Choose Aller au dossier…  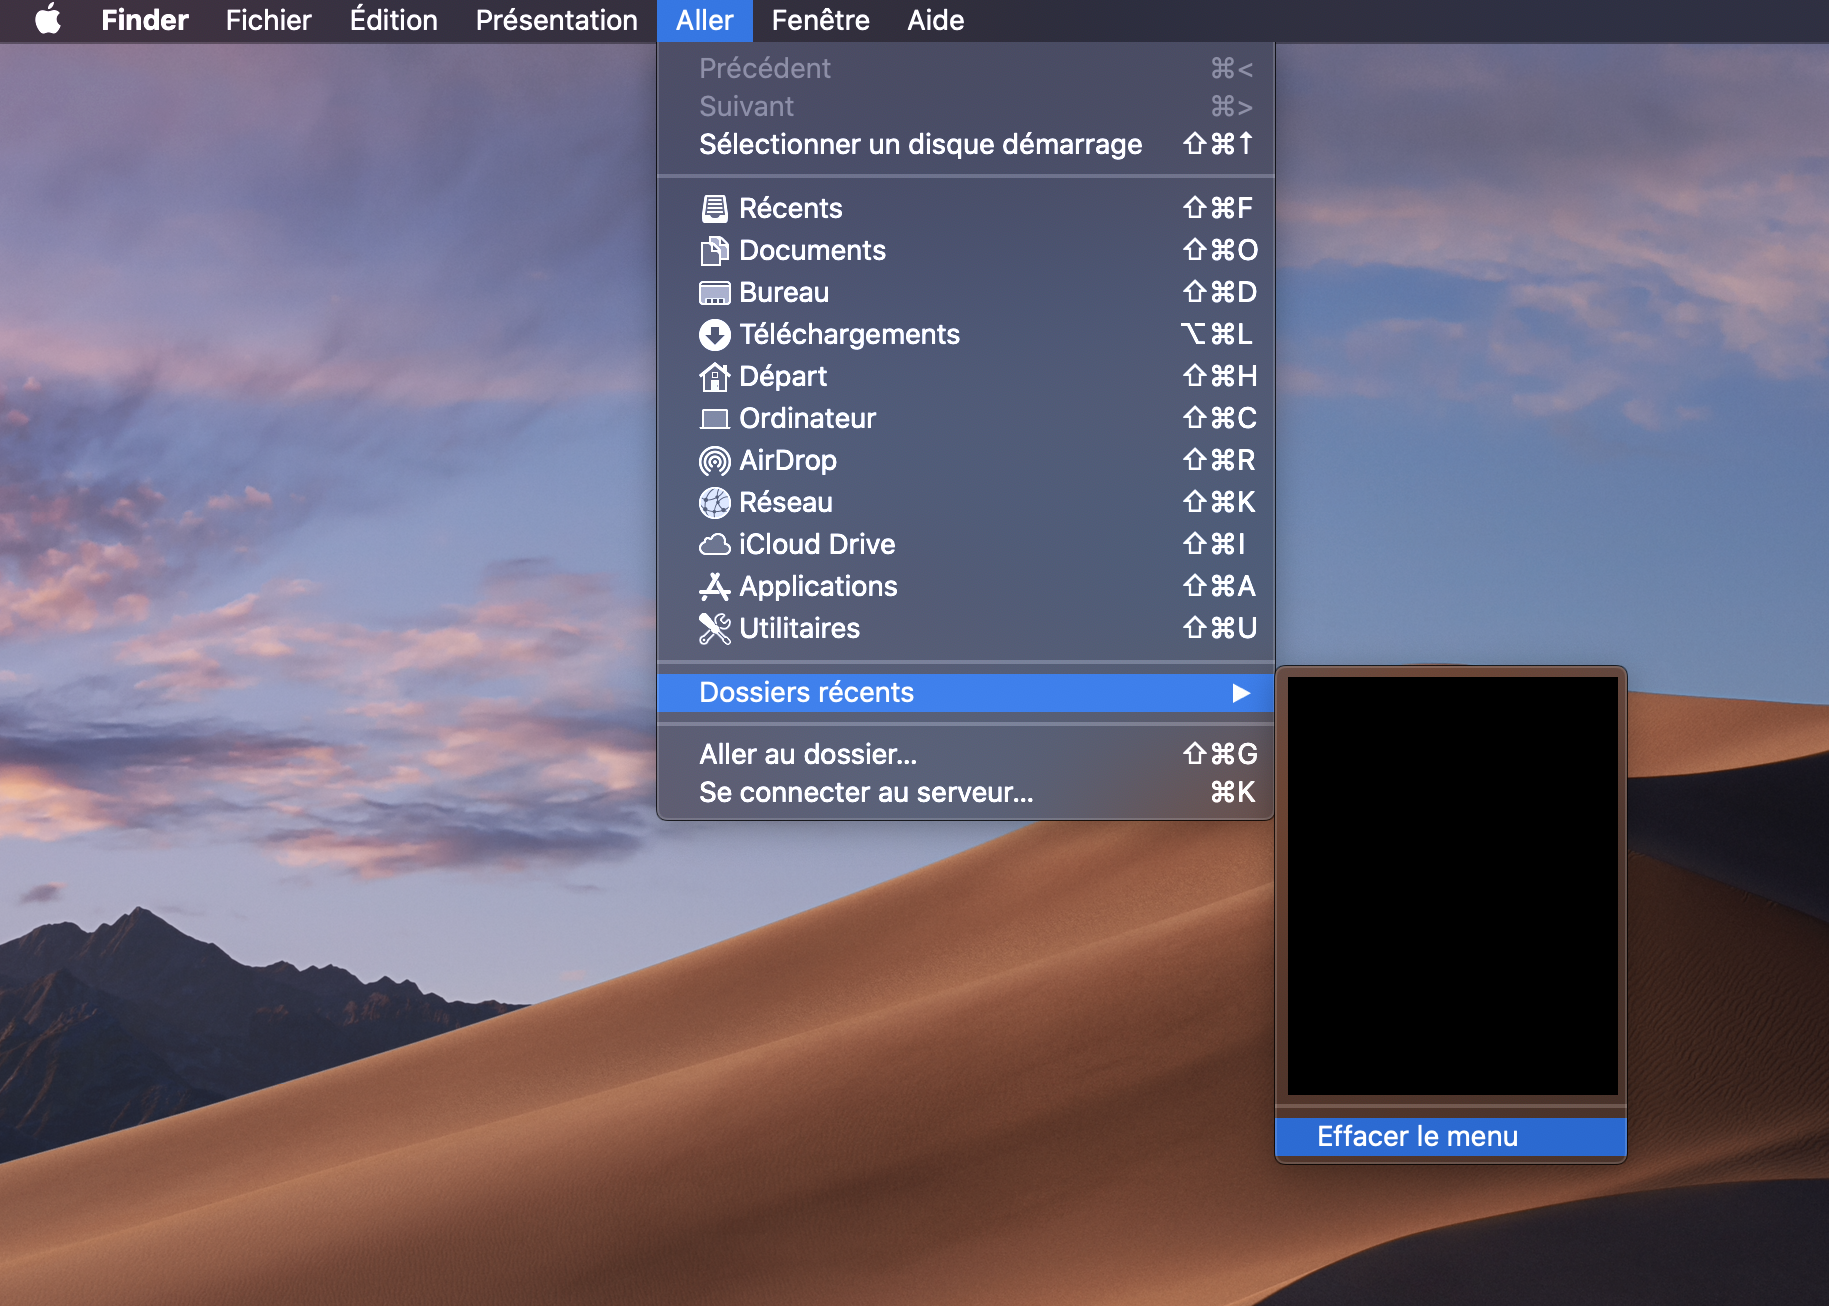pos(966,754)
